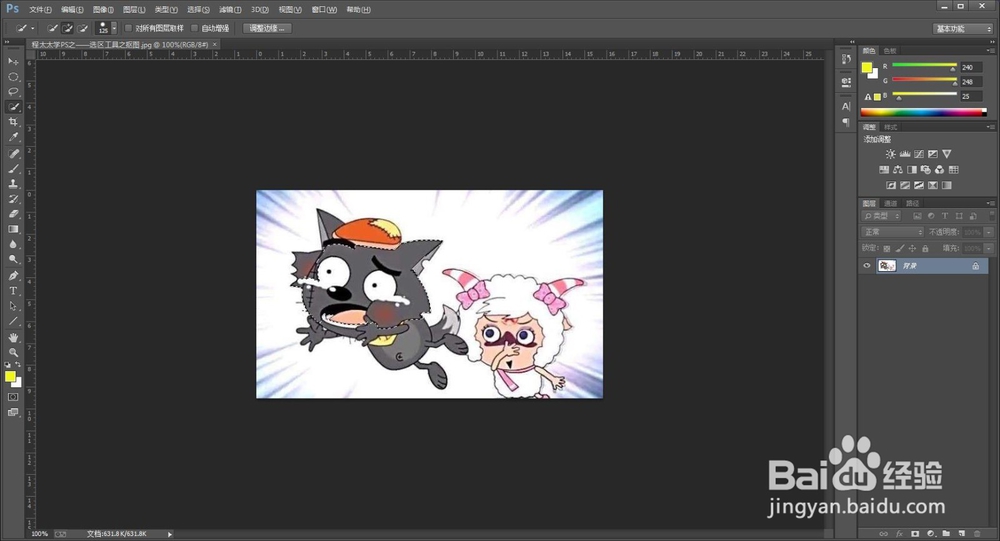
Task: Add a Channel Mixer adjustment
Action: [939, 170]
